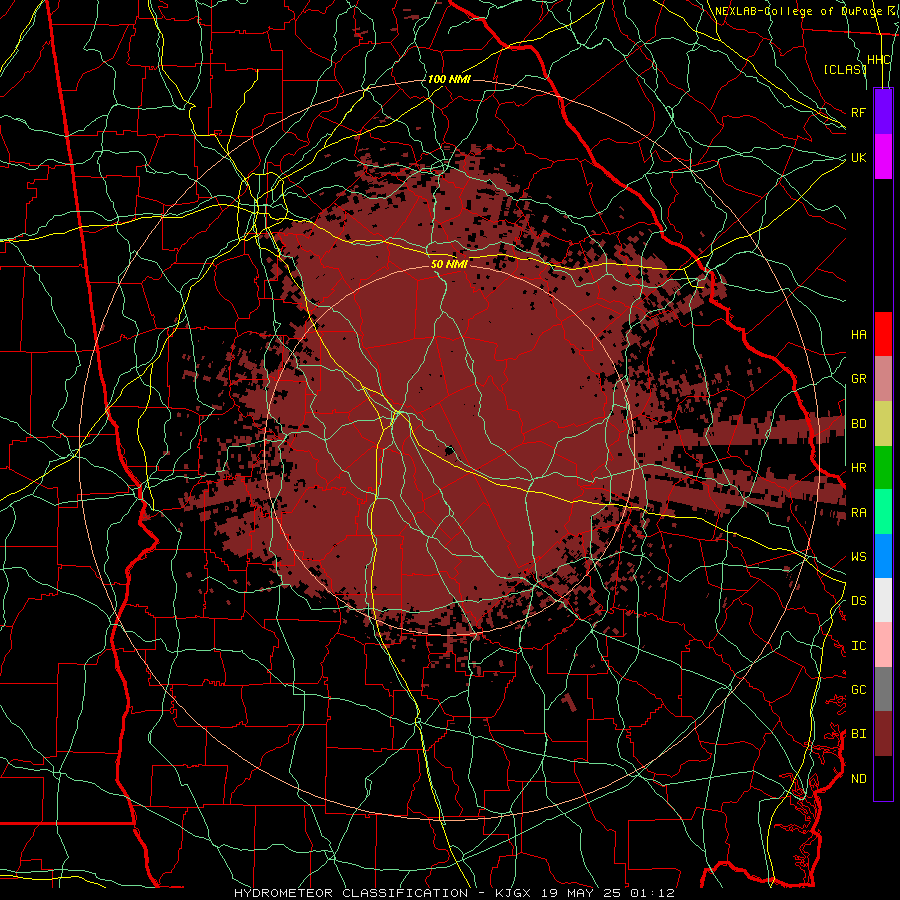This screenshot has height=900, width=900.
Task: Click the UK legend label
Action: (858, 157)
